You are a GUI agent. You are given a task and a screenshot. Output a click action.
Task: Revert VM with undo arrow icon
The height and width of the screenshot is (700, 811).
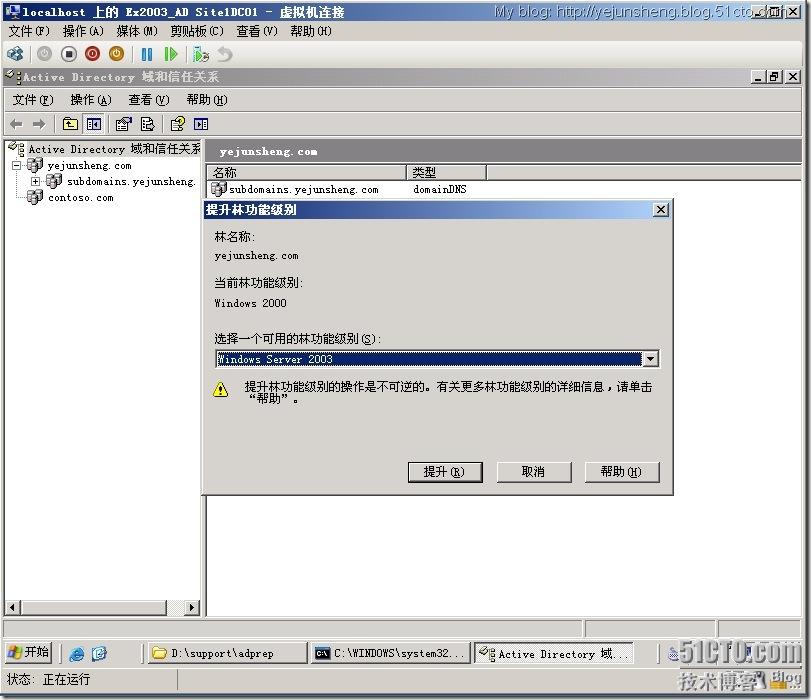(x=224, y=54)
